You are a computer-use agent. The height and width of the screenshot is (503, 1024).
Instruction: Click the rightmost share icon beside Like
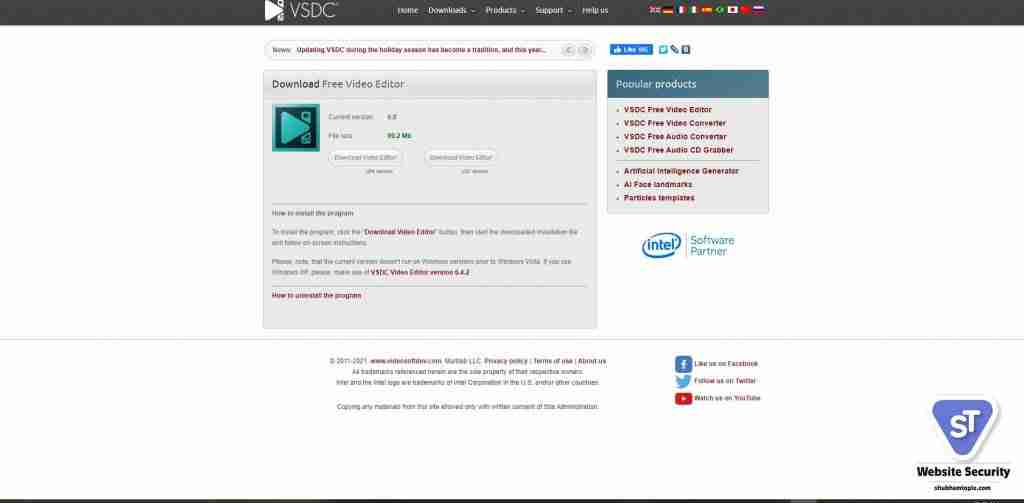click(686, 50)
